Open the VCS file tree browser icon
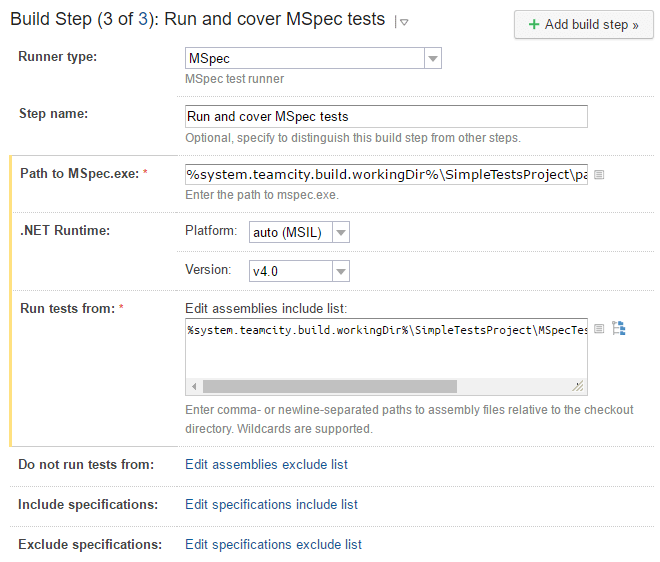The image size is (660, 562). tap(618, 329)
